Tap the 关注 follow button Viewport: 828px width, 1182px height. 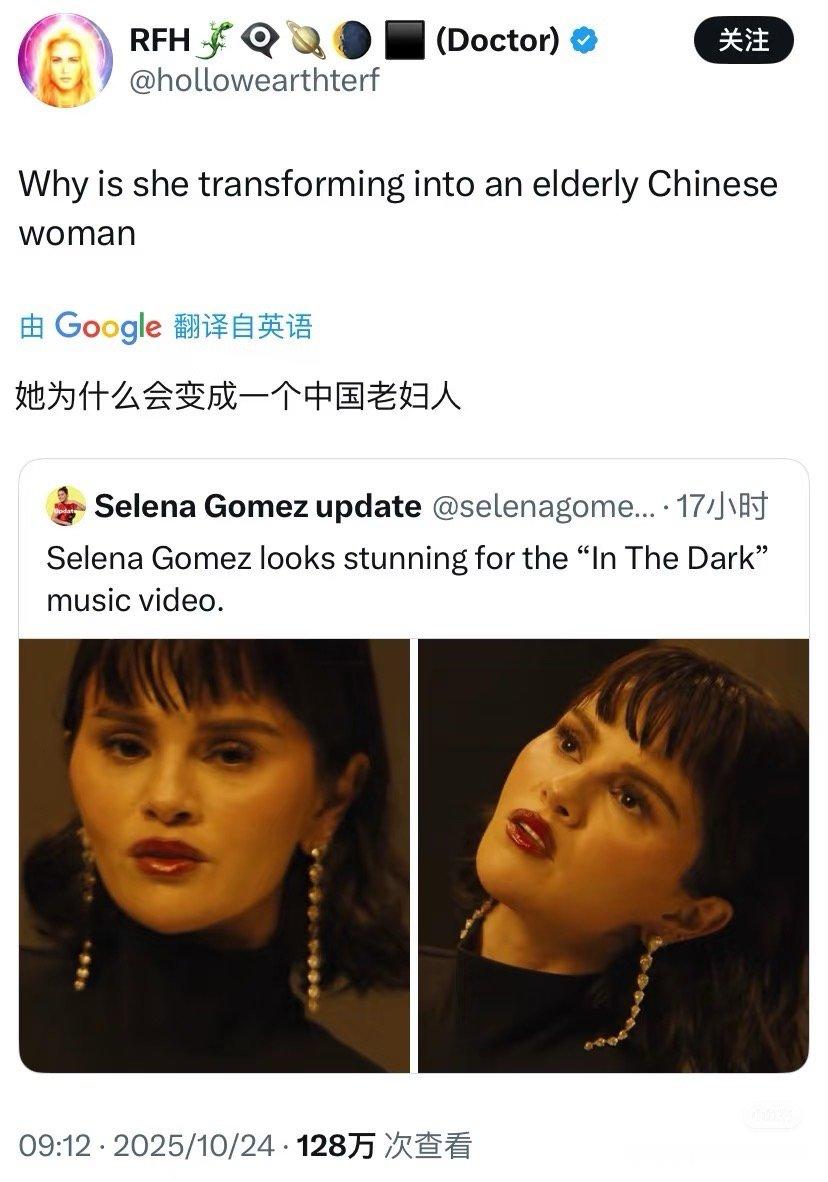[x=744, y=40]
